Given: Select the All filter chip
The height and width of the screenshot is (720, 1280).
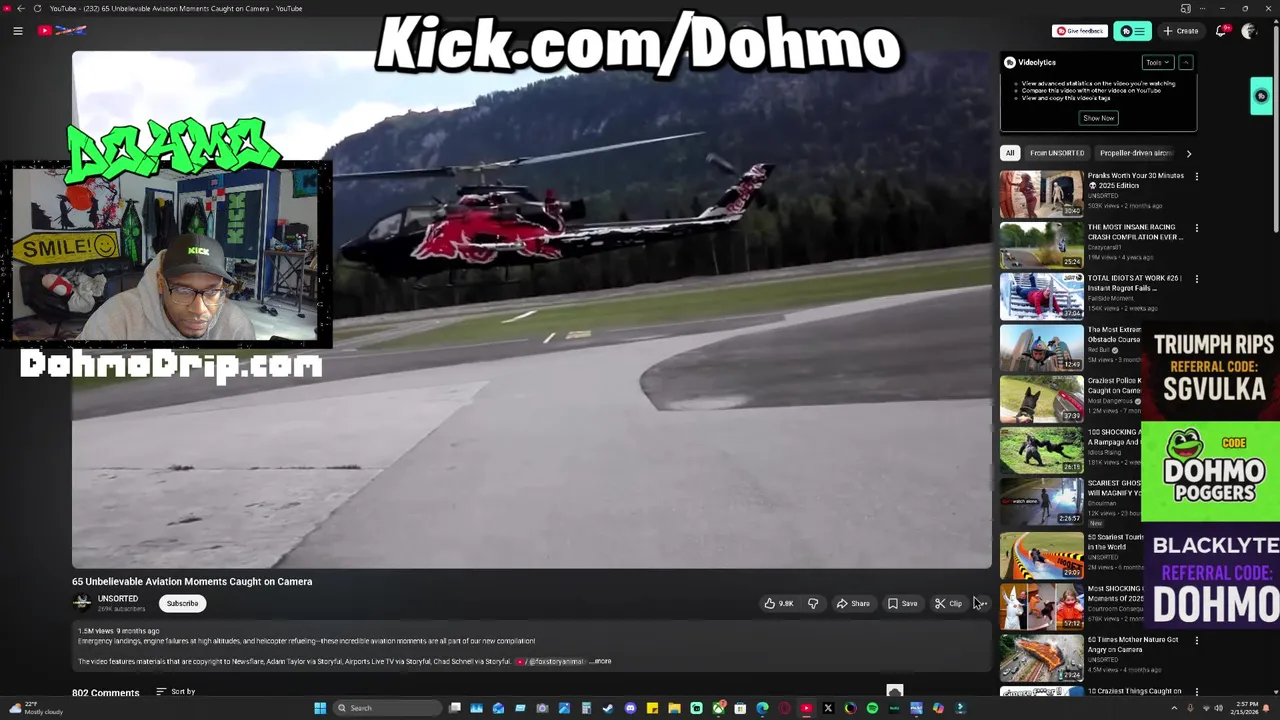Looking at the screenshot, I should [x=1010, y=153].
